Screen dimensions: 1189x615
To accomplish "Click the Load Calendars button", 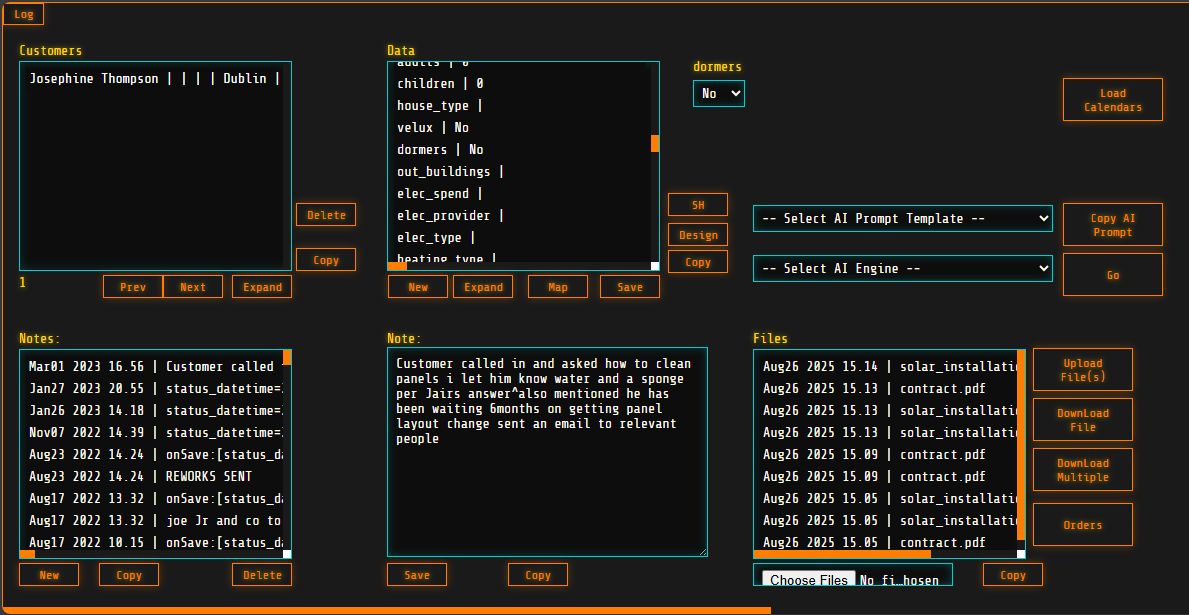I will coord(1112,100).
